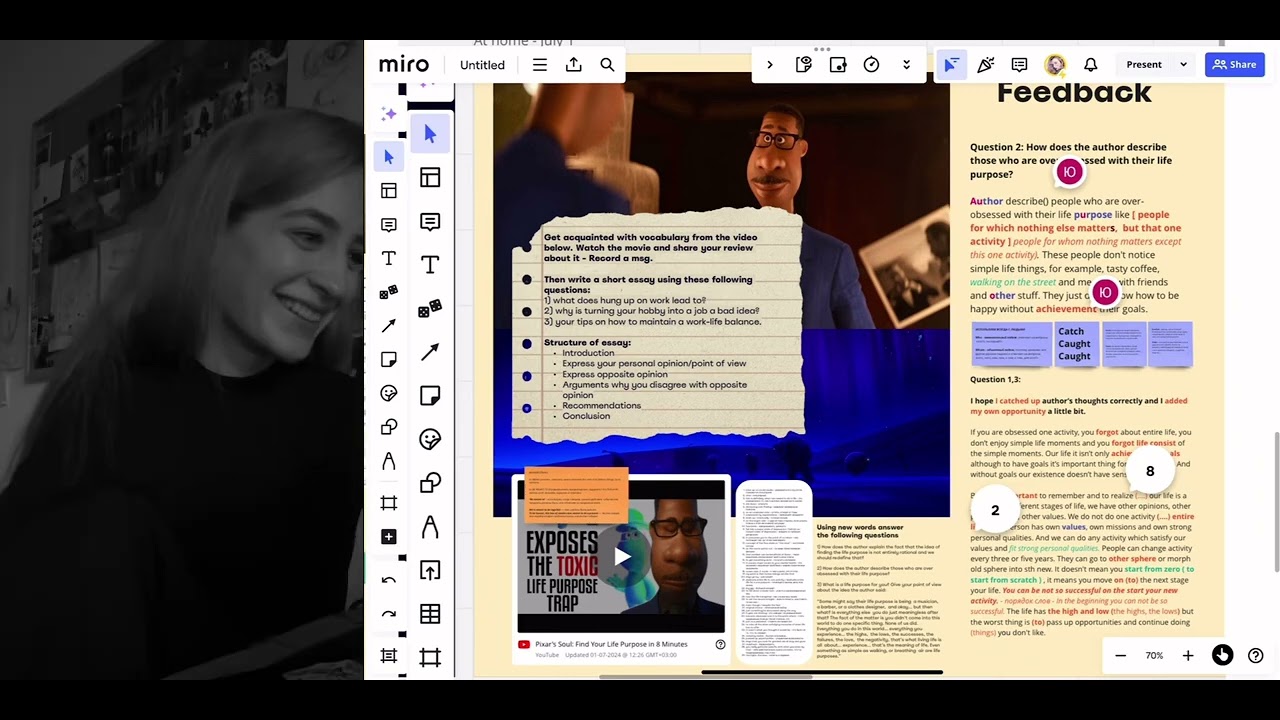Pick the arrow connection line tool
Image resolution: width=1280 pixels, height=720 pixels.
pyautogui.click(x=389, y=326)
